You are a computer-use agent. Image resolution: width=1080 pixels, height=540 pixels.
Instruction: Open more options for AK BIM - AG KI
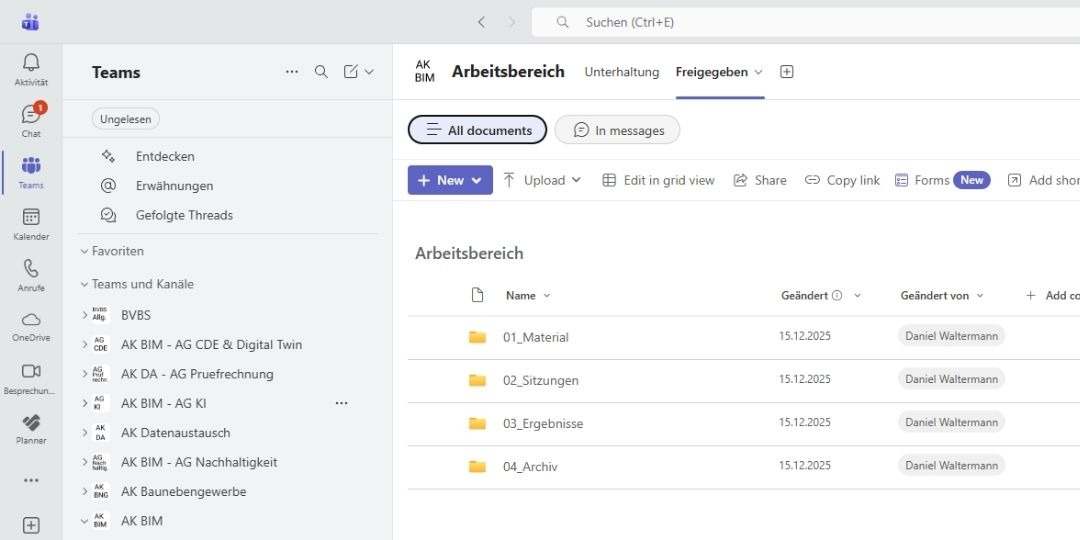[341, 403]
